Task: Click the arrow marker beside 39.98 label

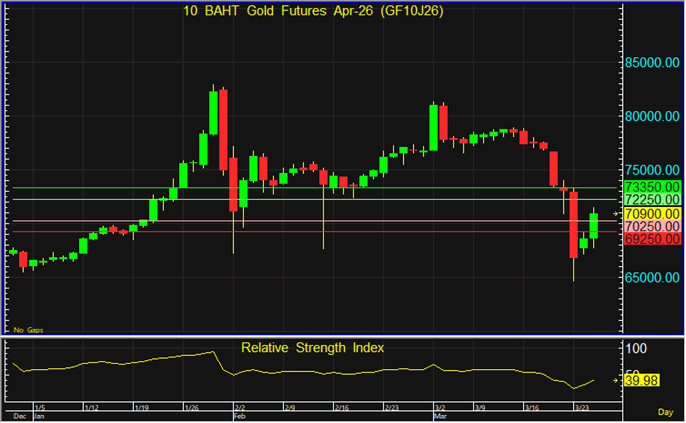Action: [617, 381]
